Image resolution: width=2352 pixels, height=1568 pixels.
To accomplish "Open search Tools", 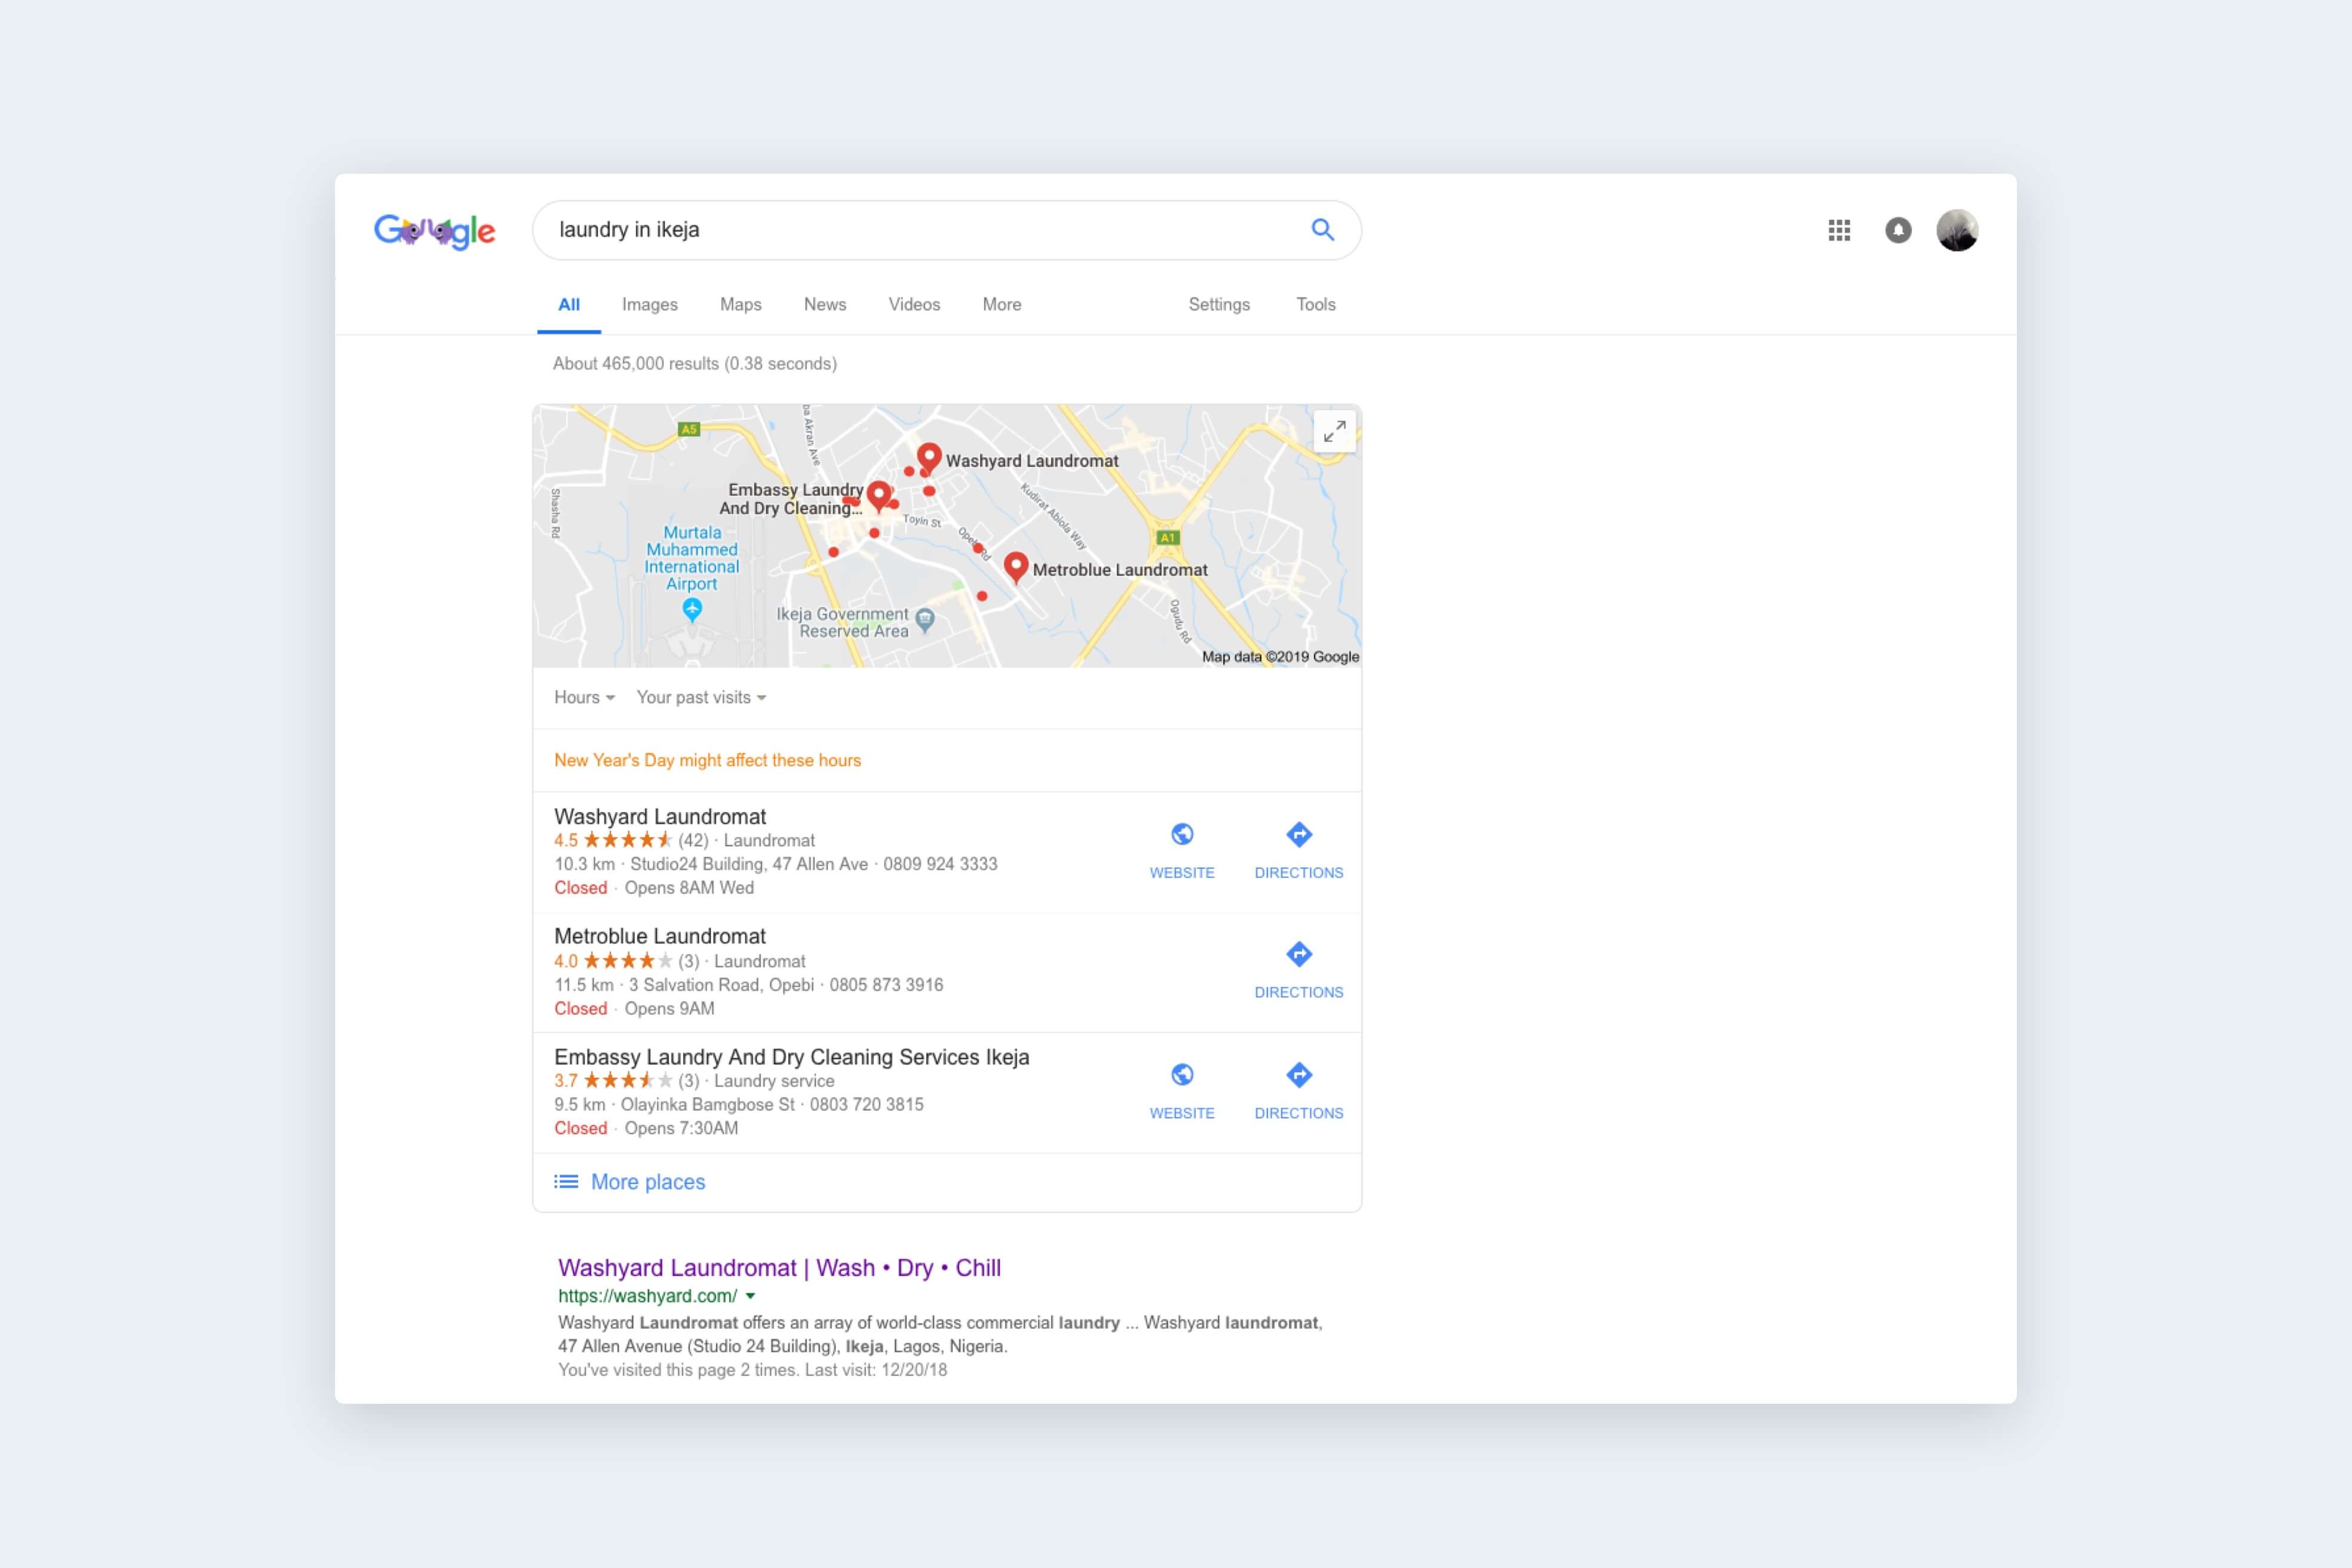I will [x=1316, y=305].
